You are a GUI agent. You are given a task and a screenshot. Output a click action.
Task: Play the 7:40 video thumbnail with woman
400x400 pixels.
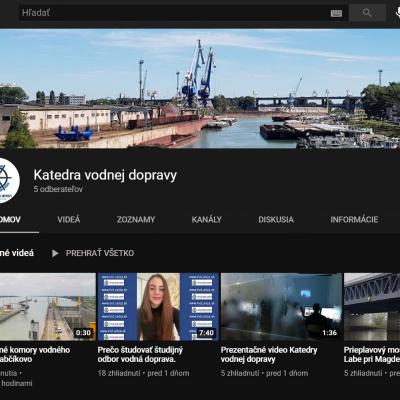click(x=158, y=307)
